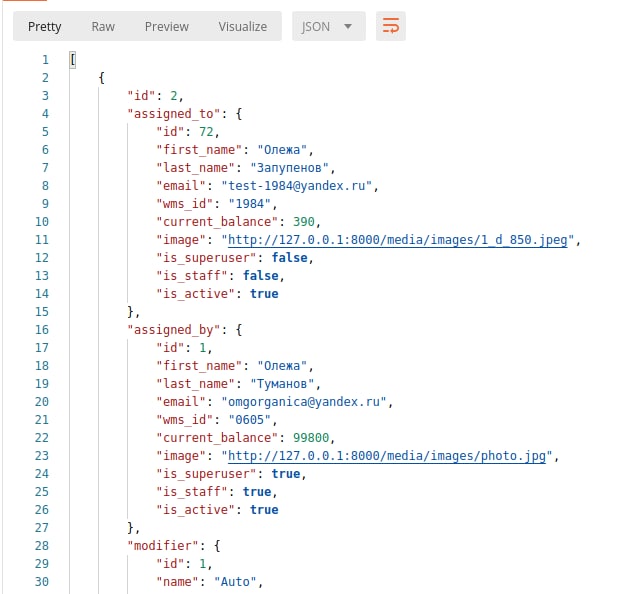Click the wms_id value "0605"
634x594 pixels.
click(249, 420)
